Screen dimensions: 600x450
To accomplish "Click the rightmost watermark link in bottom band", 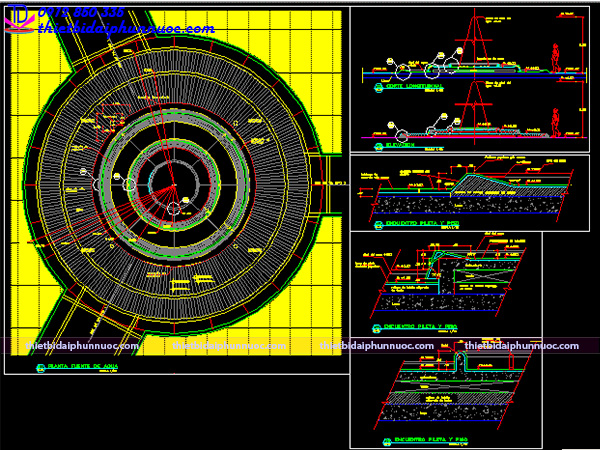I will (522, 346).
